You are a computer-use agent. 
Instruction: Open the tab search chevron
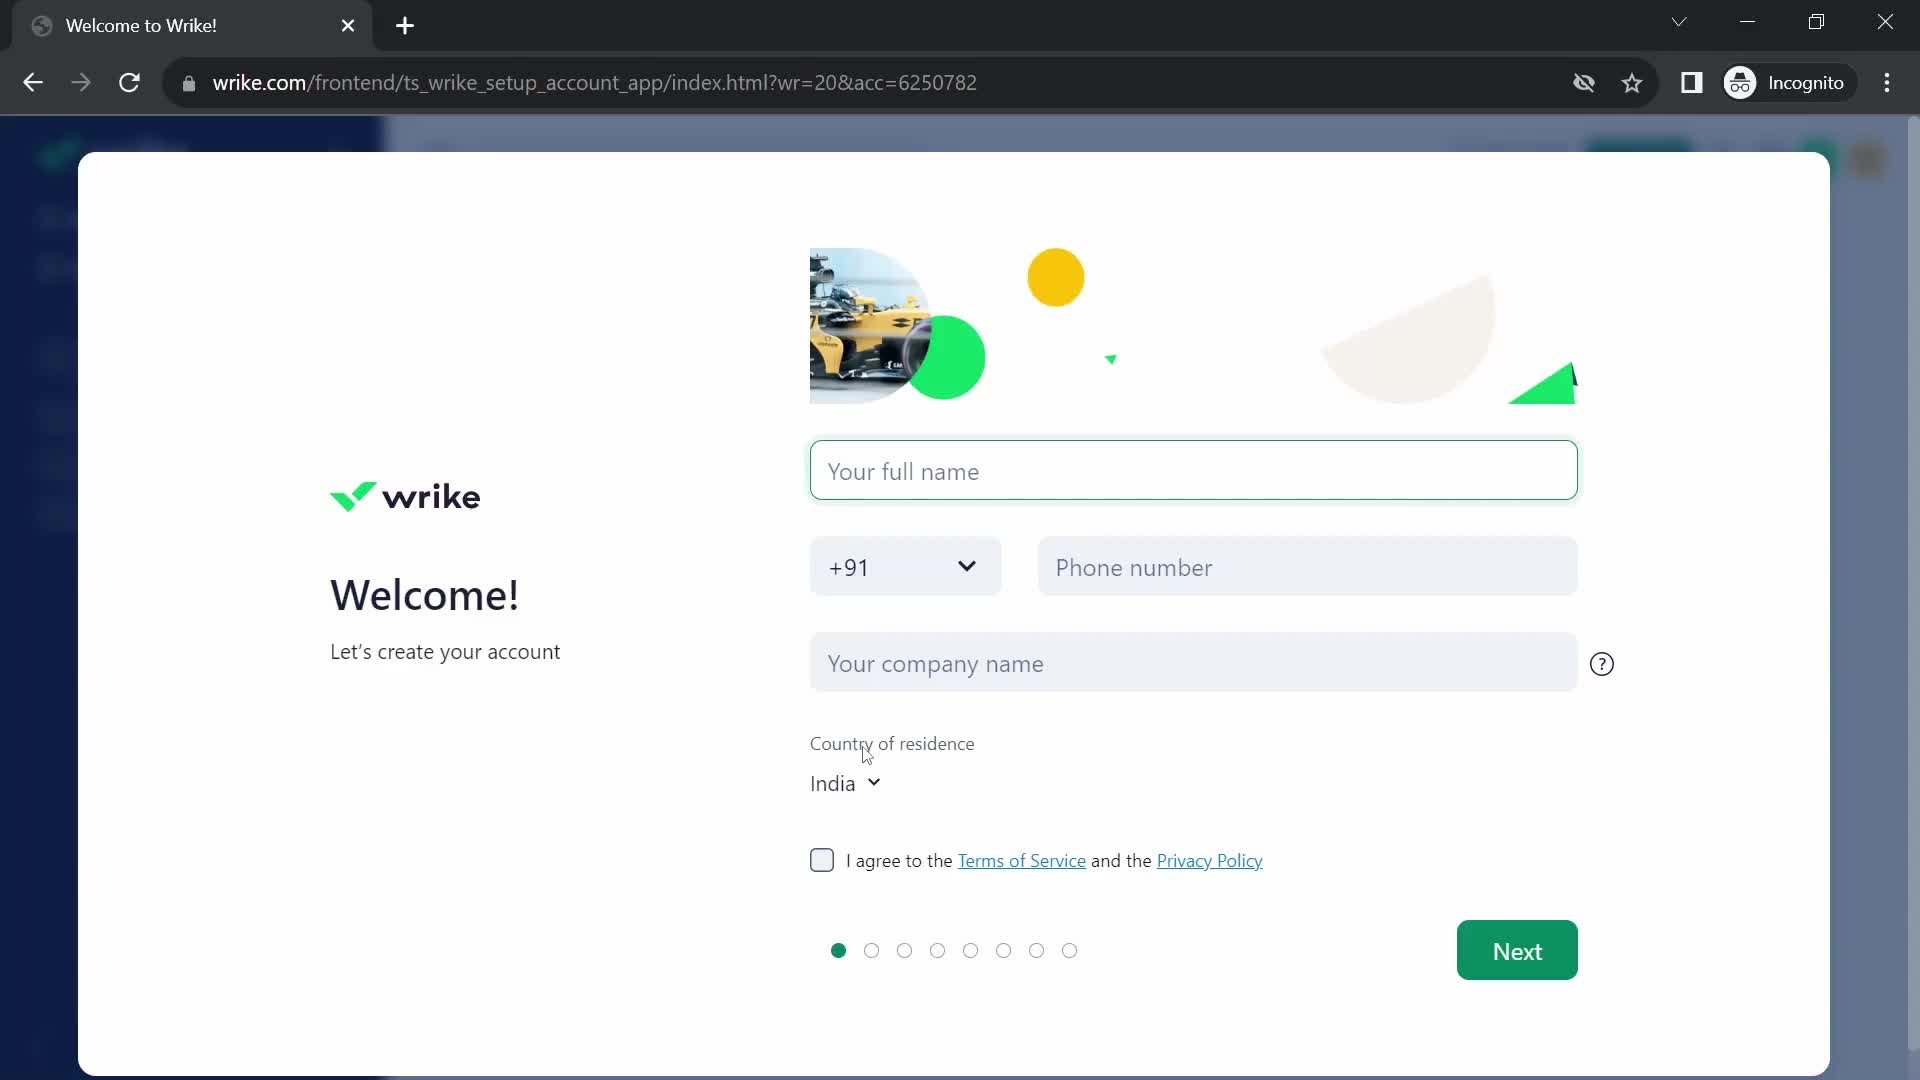pos(1679,21)
